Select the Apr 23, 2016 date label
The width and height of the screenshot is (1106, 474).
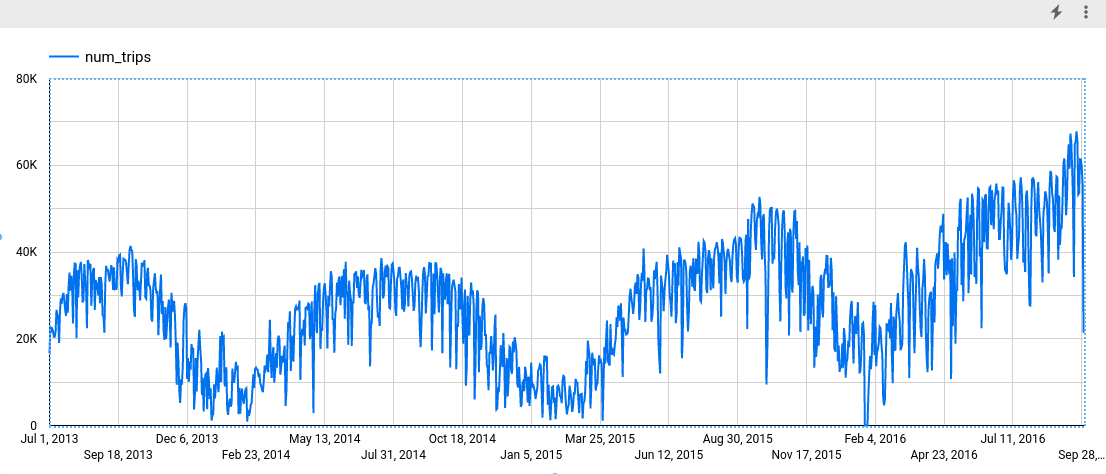tap(944, 455)
